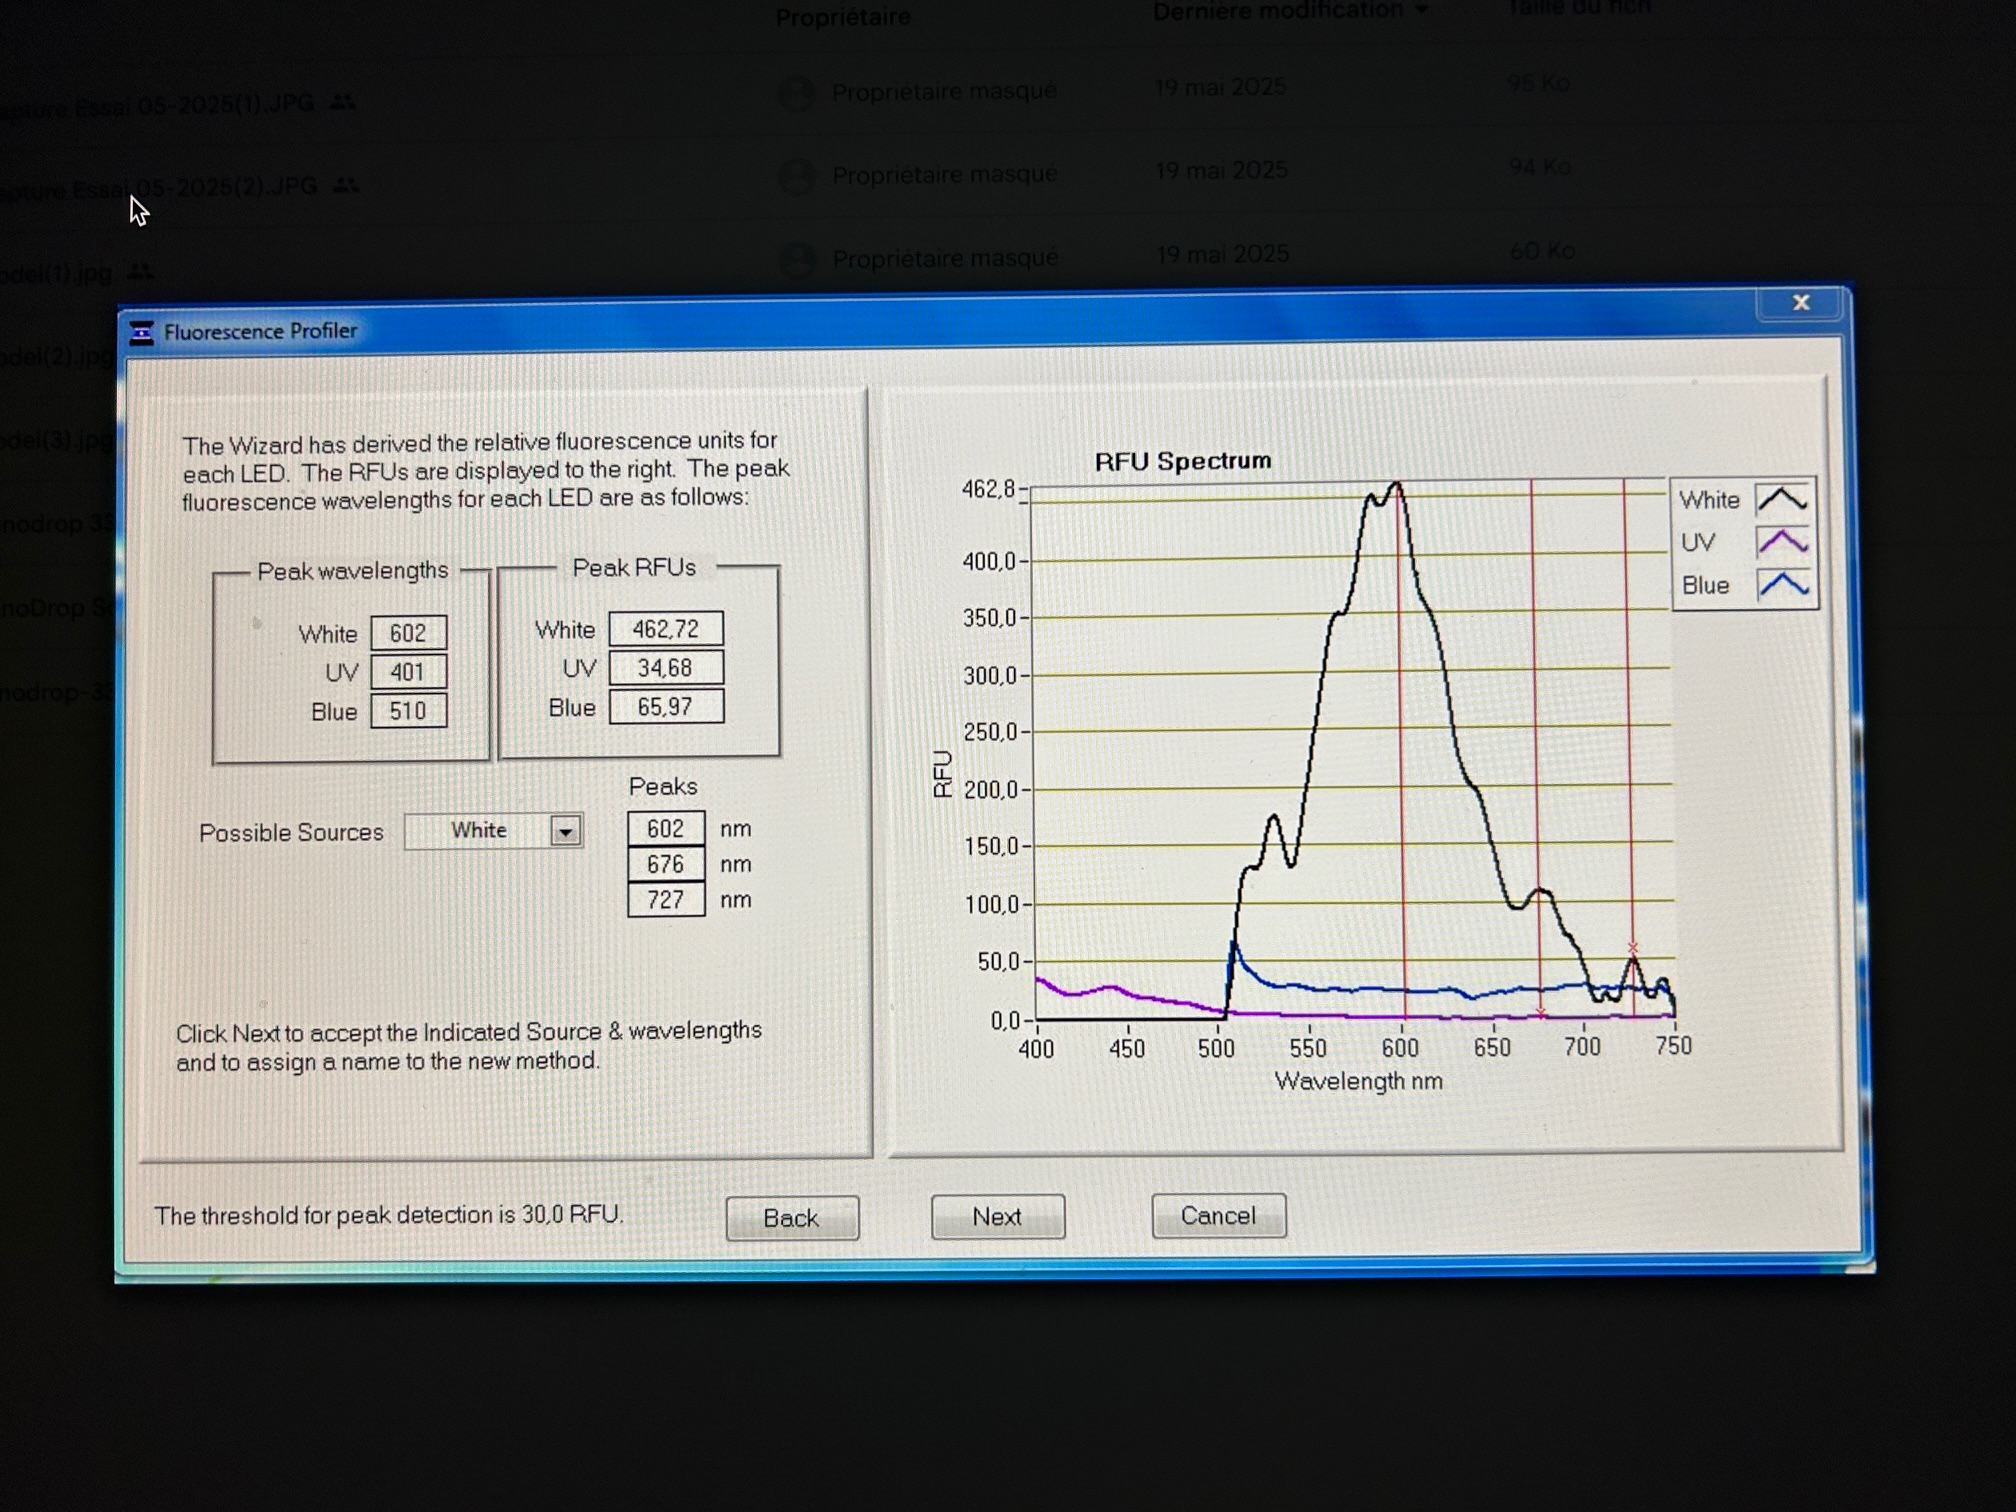2016x1512 pixels.
Task: Click shared-people icon next to Essai 05-2025(1).JPG
Action: click(343, 102)
